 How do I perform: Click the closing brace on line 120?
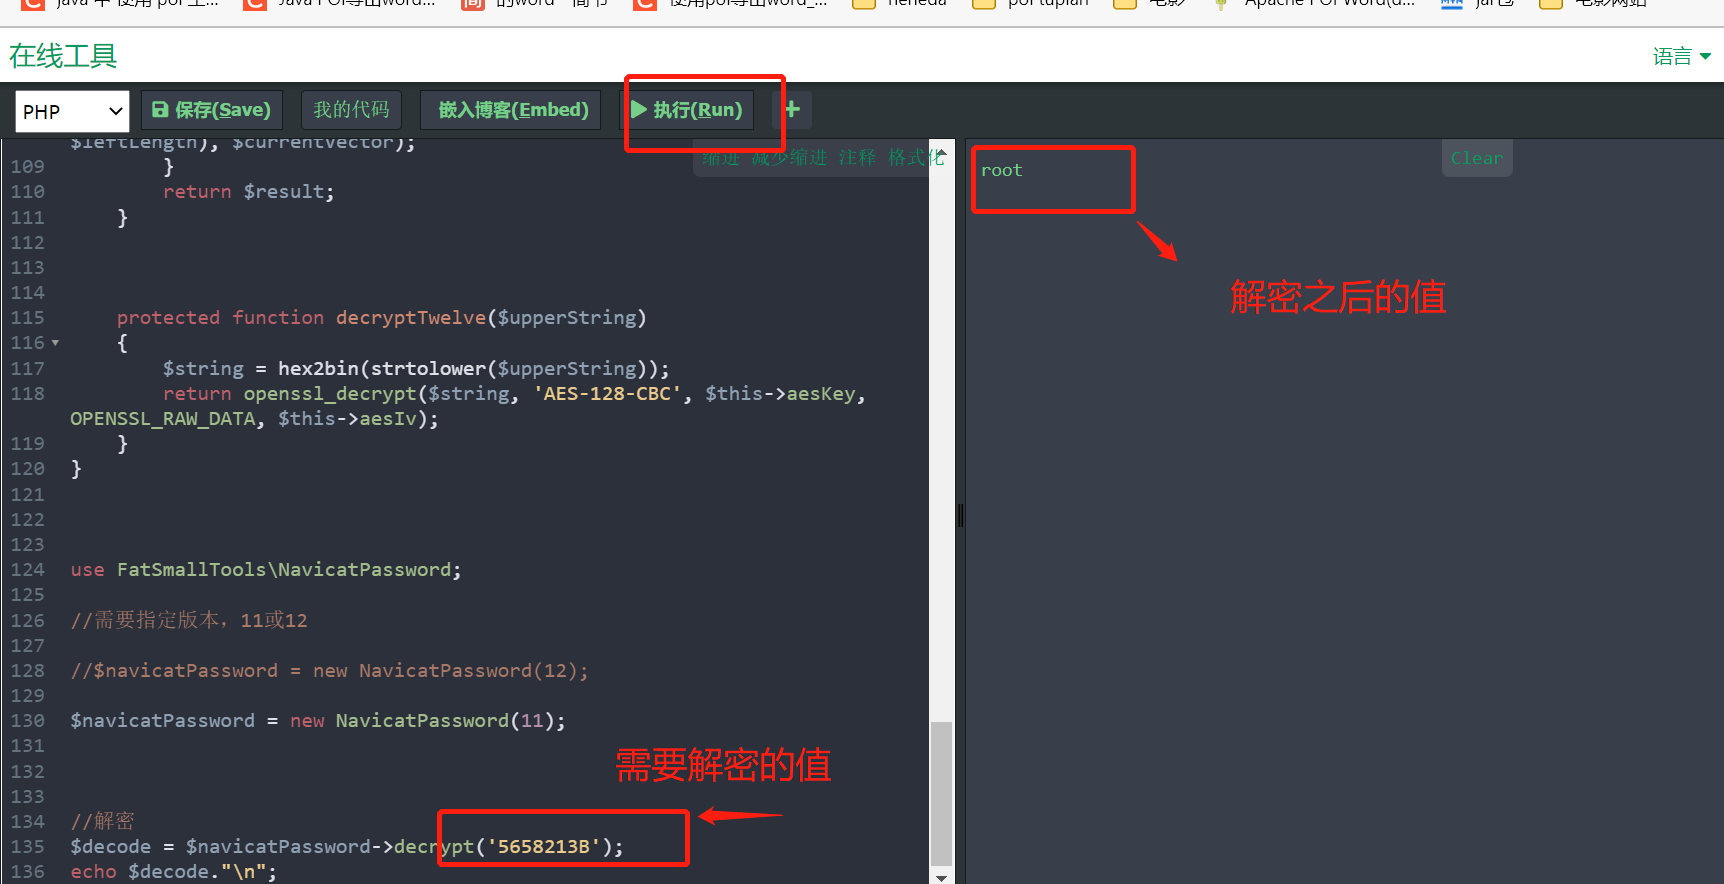pos(76,469)
